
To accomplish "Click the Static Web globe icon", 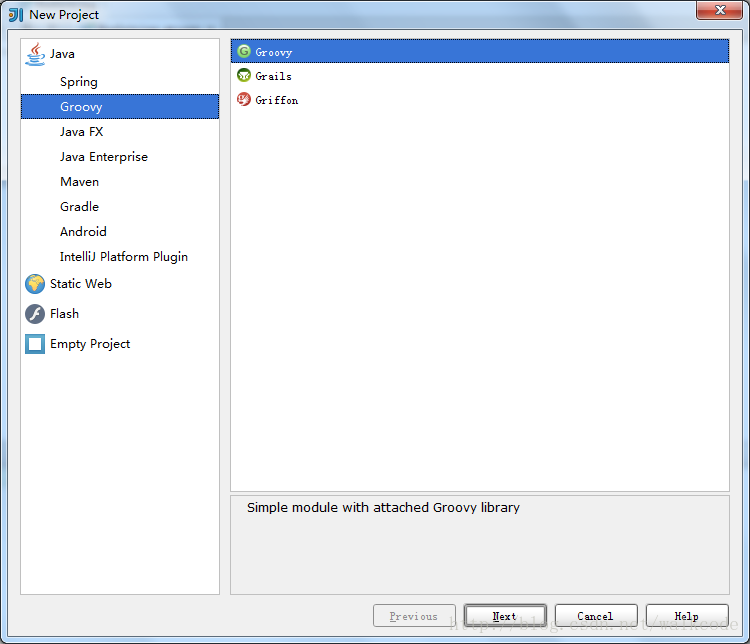I will coord(35,284).
